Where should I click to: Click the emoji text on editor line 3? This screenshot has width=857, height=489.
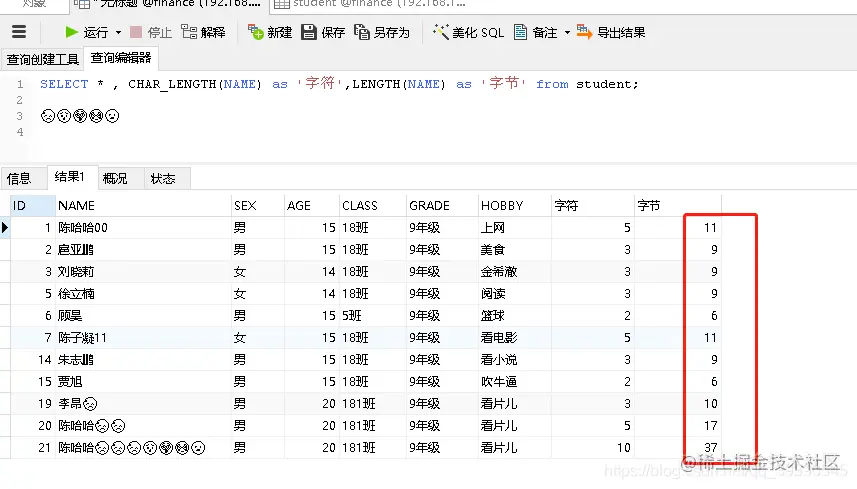(x=80, y=116)
